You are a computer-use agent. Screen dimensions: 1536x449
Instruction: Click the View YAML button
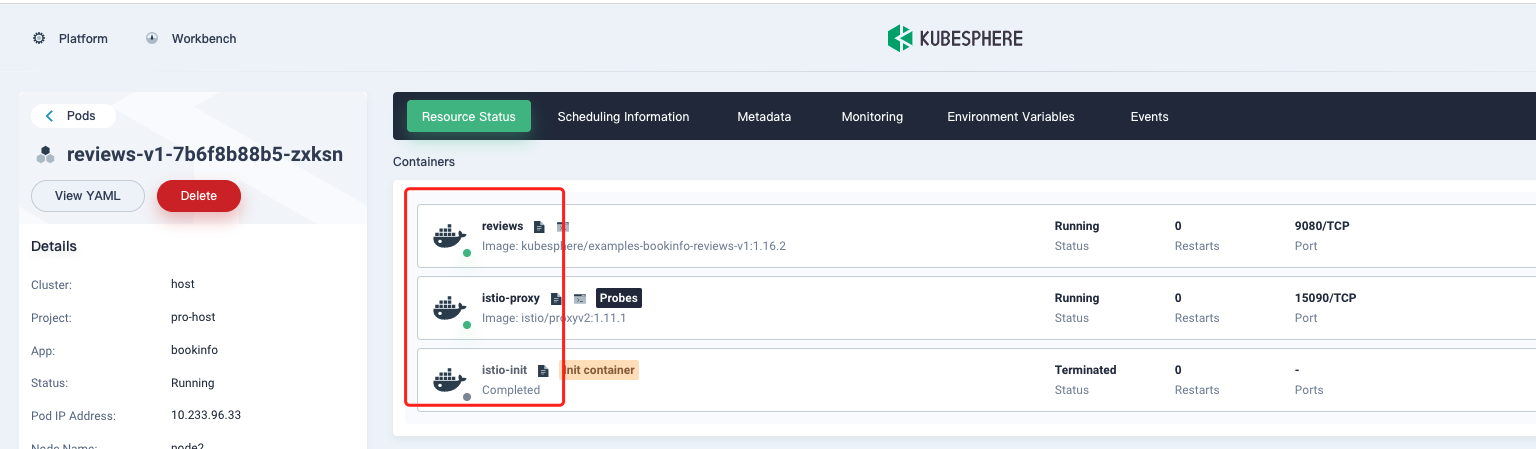(88, 196)
